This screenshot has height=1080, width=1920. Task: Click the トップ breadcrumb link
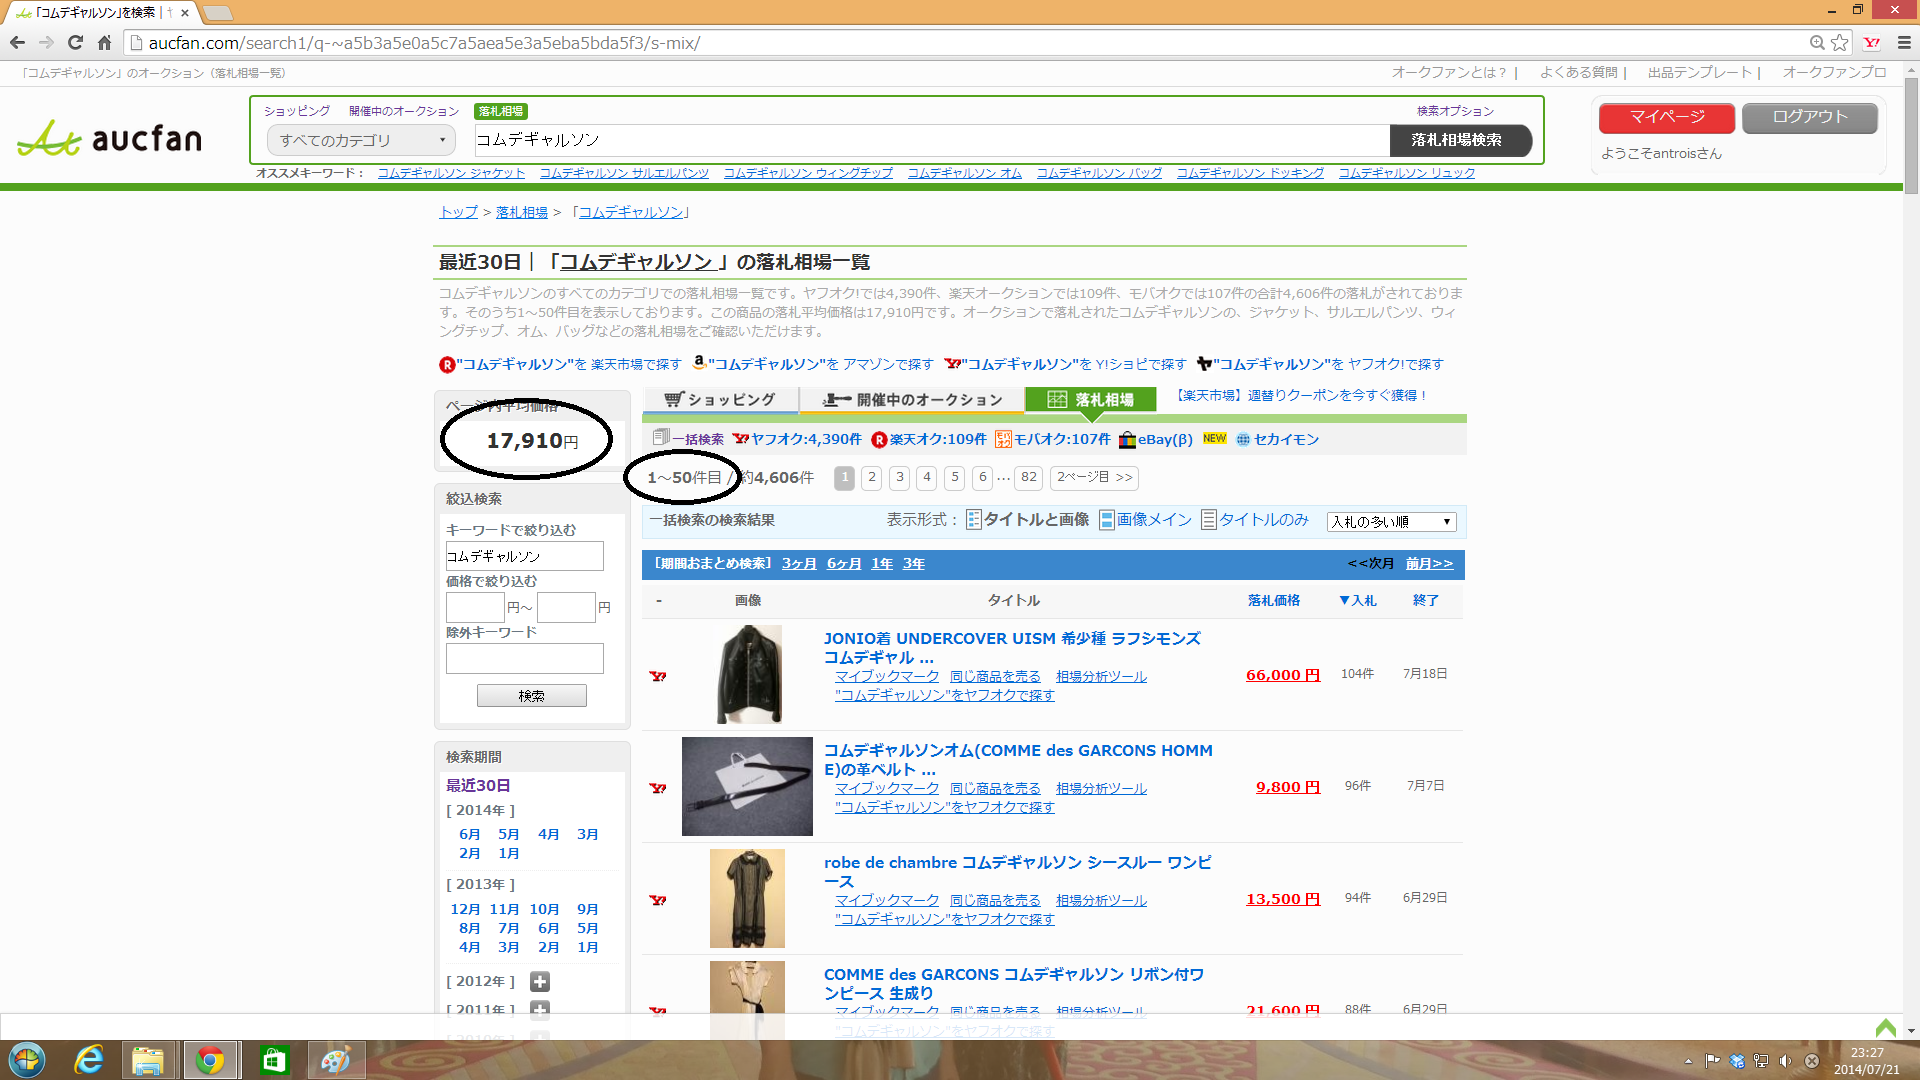pyautogui.click(x=458, y=212)
